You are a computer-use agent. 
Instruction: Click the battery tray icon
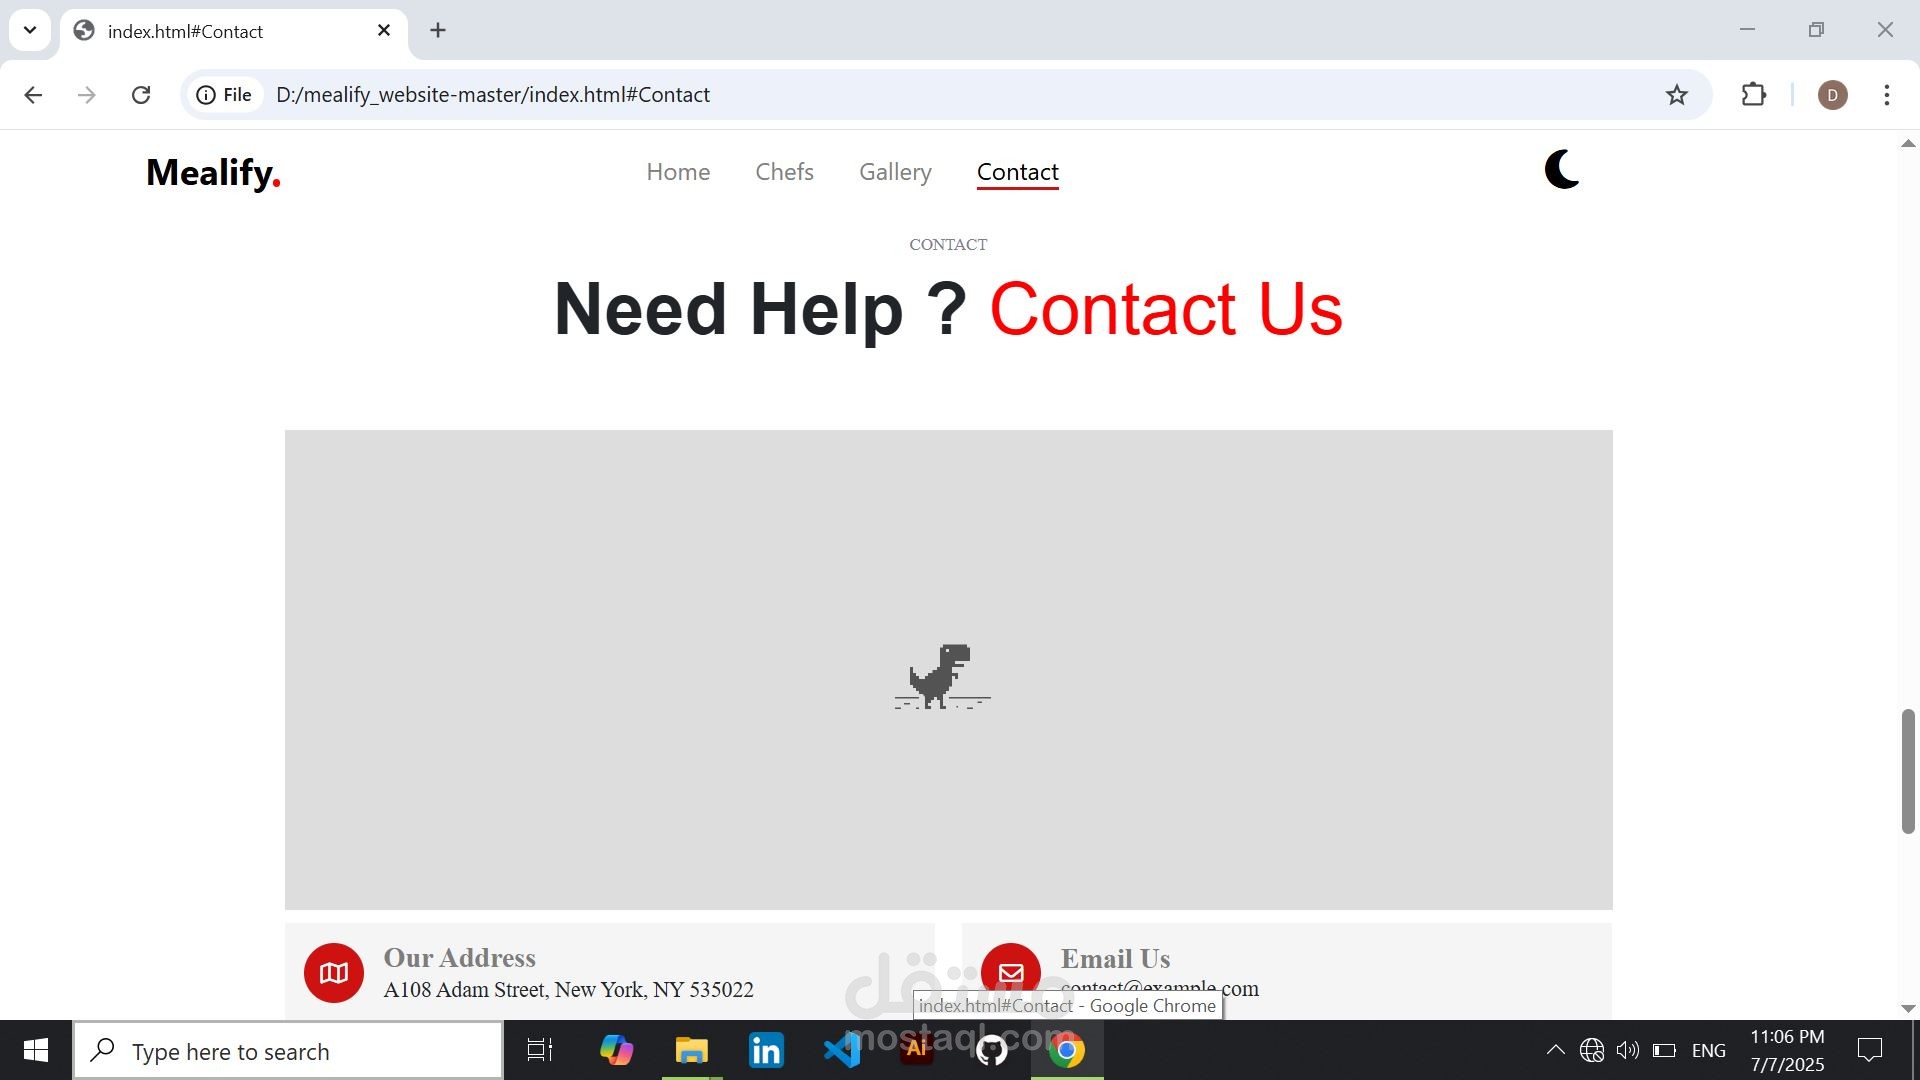[x=1664, y=1051]
